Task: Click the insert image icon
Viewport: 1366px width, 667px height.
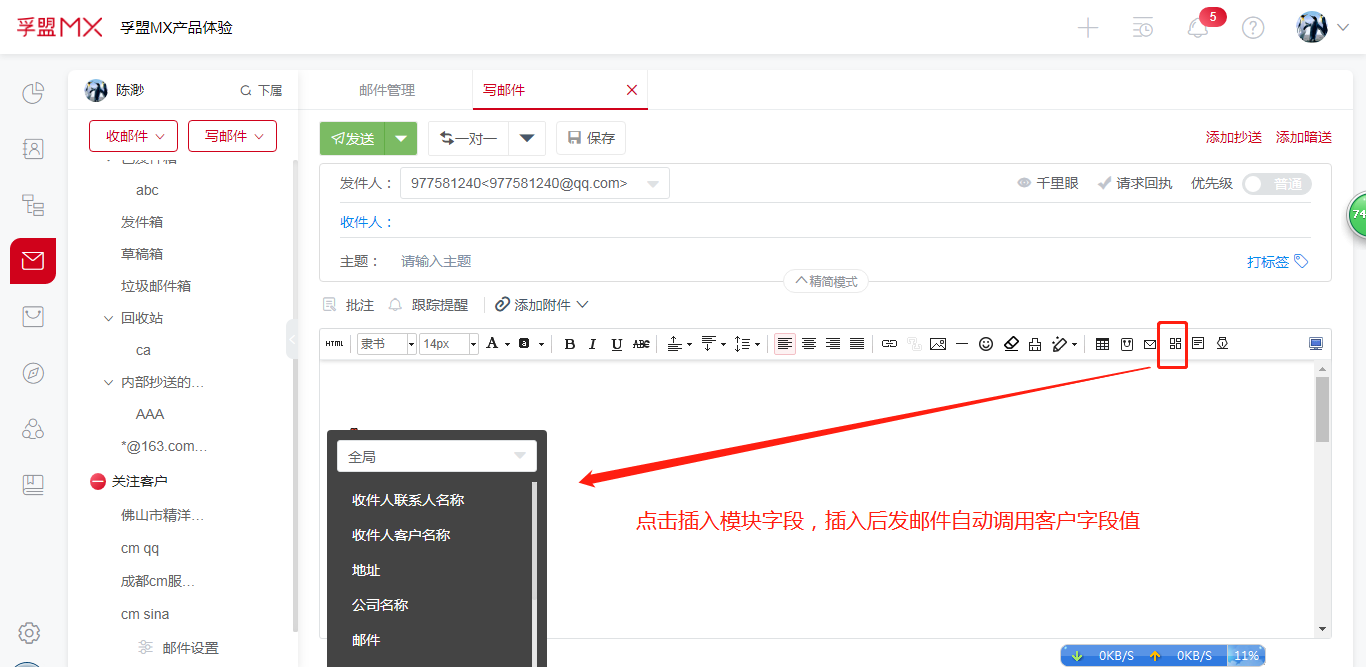Action: click(937, 344)
